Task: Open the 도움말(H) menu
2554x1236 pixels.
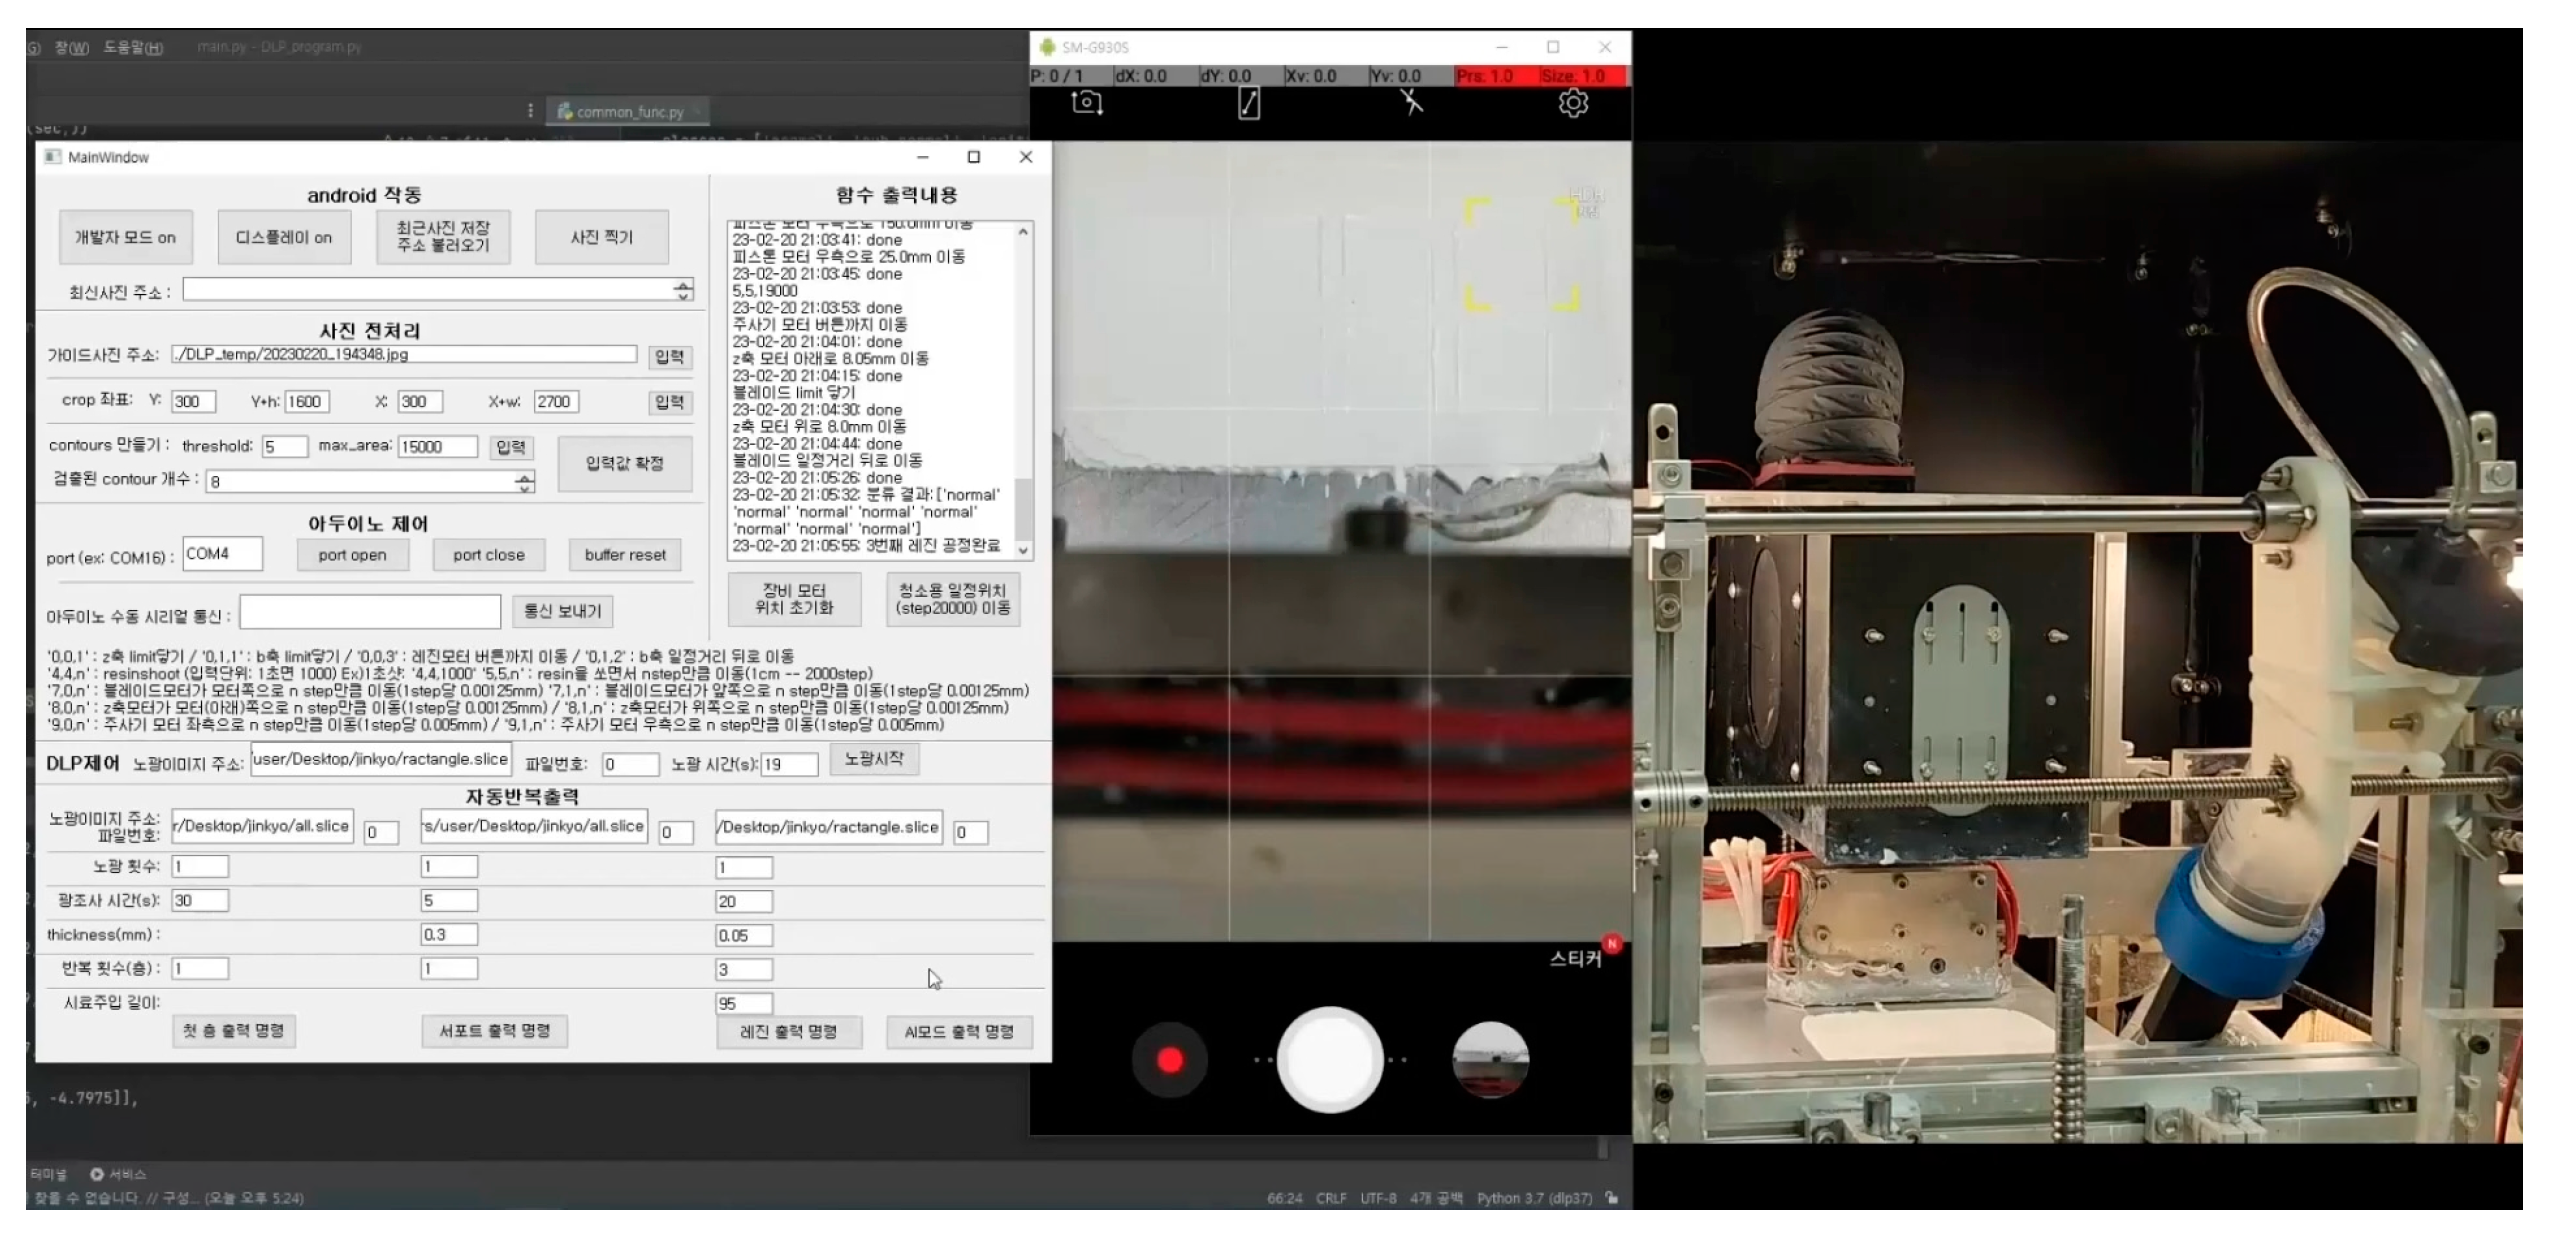Action: click(x=133, y=47)
